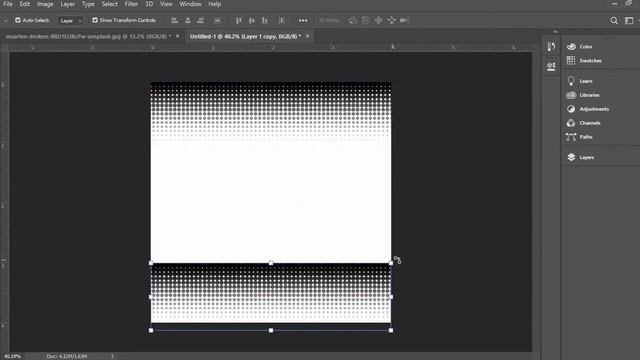Open the Auto-Select Layer dropdown
640x360 pixels.
click(x=71, y=20)
